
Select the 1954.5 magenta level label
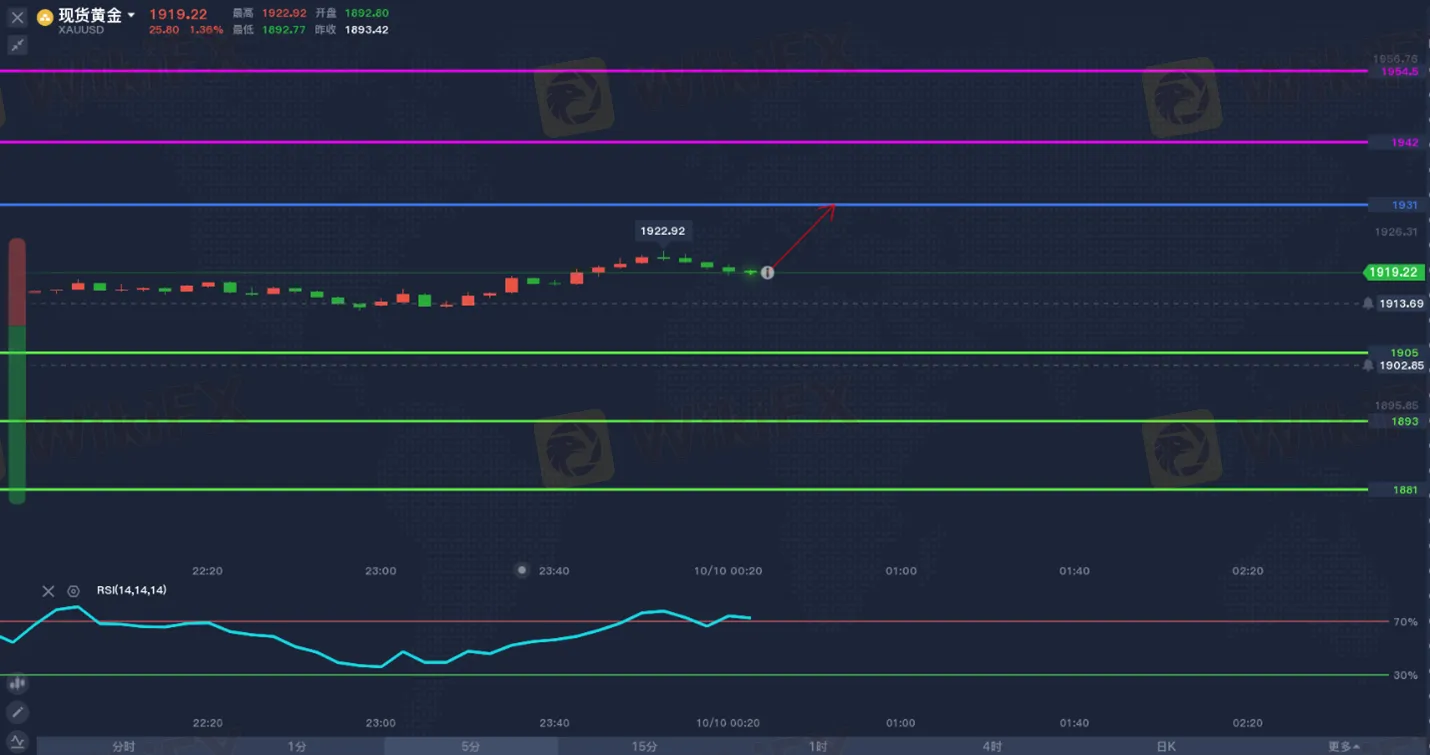point(1399,72)
